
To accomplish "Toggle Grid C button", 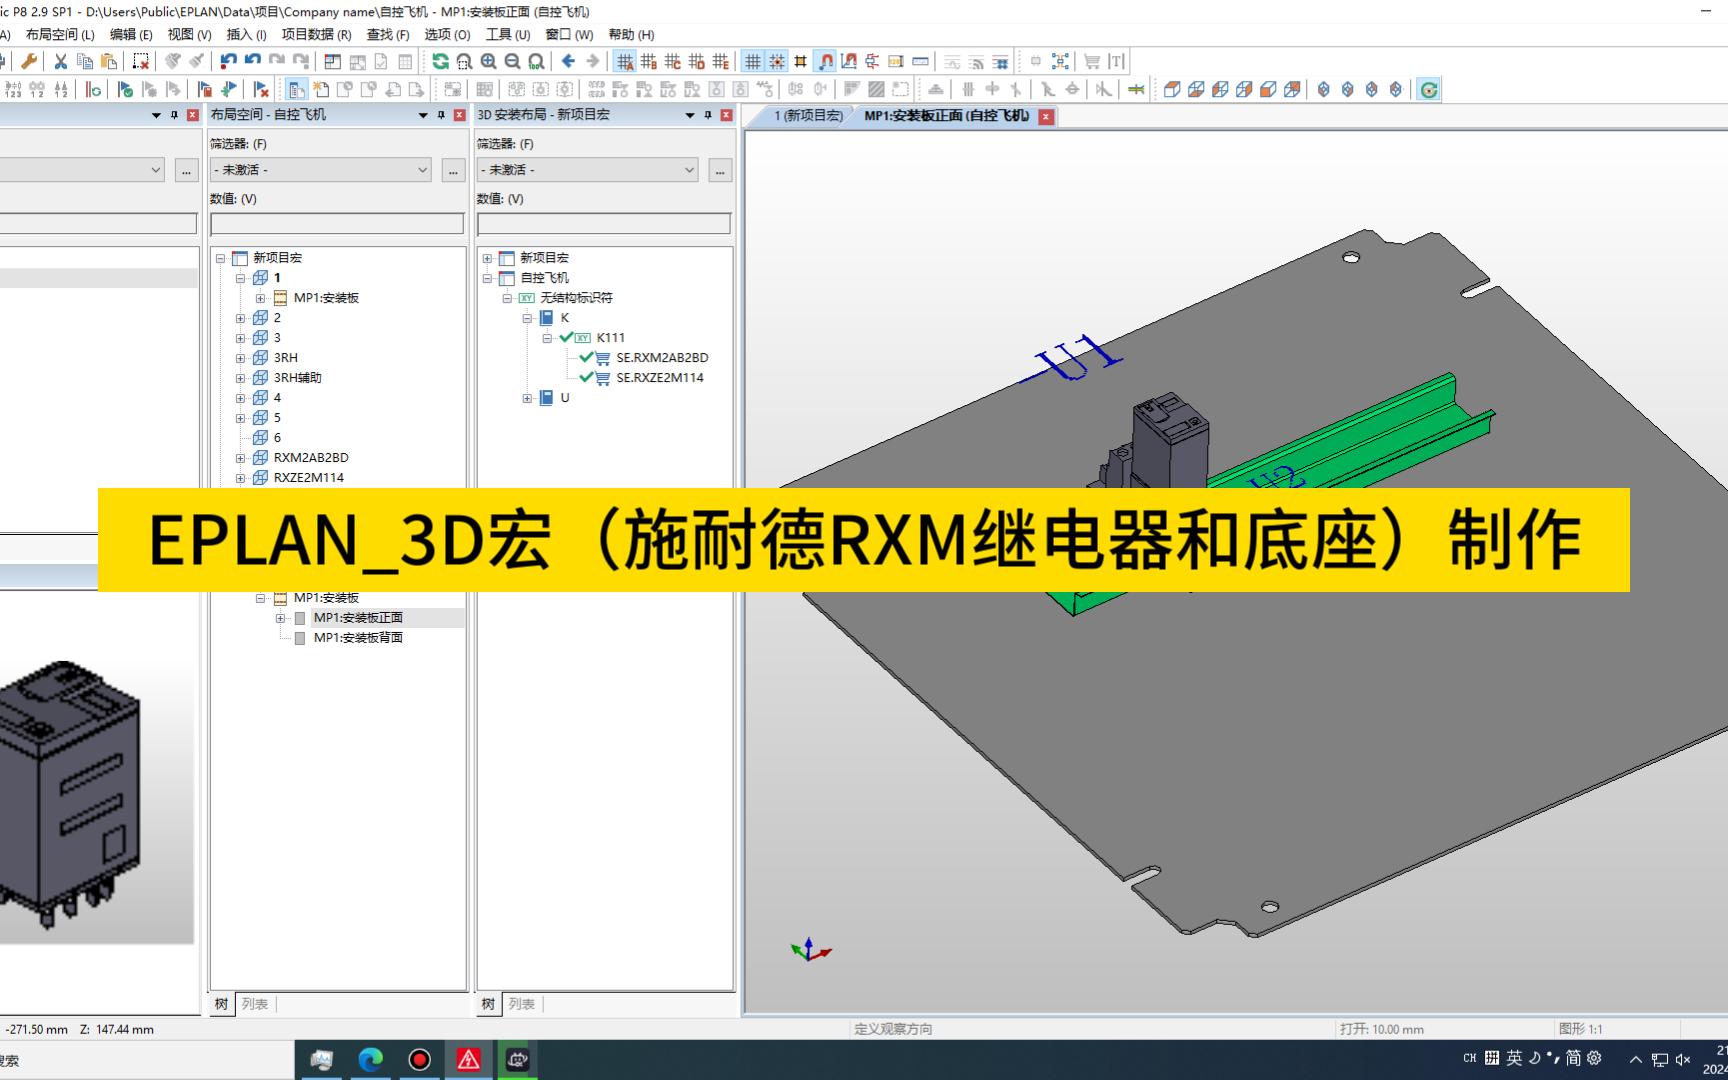I will (x=673, y=61).
